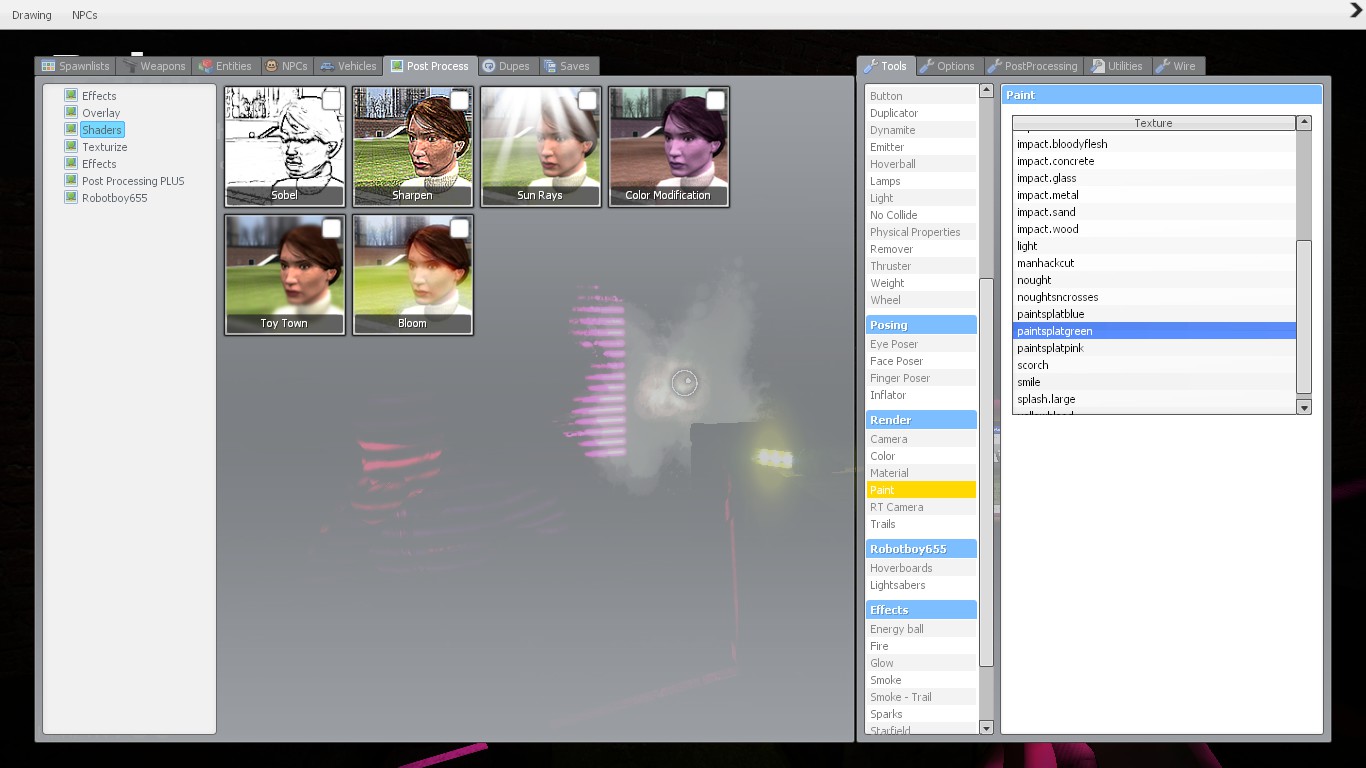Collapse the Posing tool category header
The height and width of the screenshot is (768, 1366).
click(921, 325)
